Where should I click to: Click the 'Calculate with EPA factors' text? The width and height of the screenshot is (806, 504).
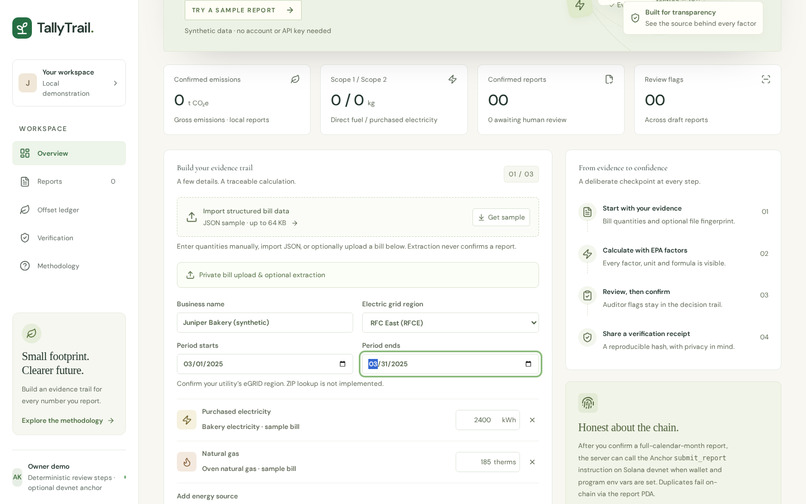[645, 250]
